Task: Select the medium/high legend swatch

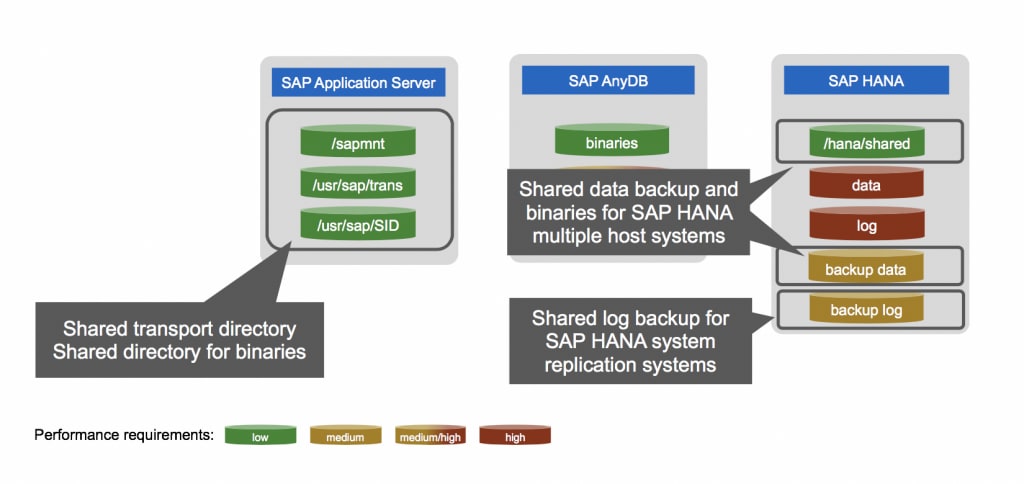Action: [431, 435]
